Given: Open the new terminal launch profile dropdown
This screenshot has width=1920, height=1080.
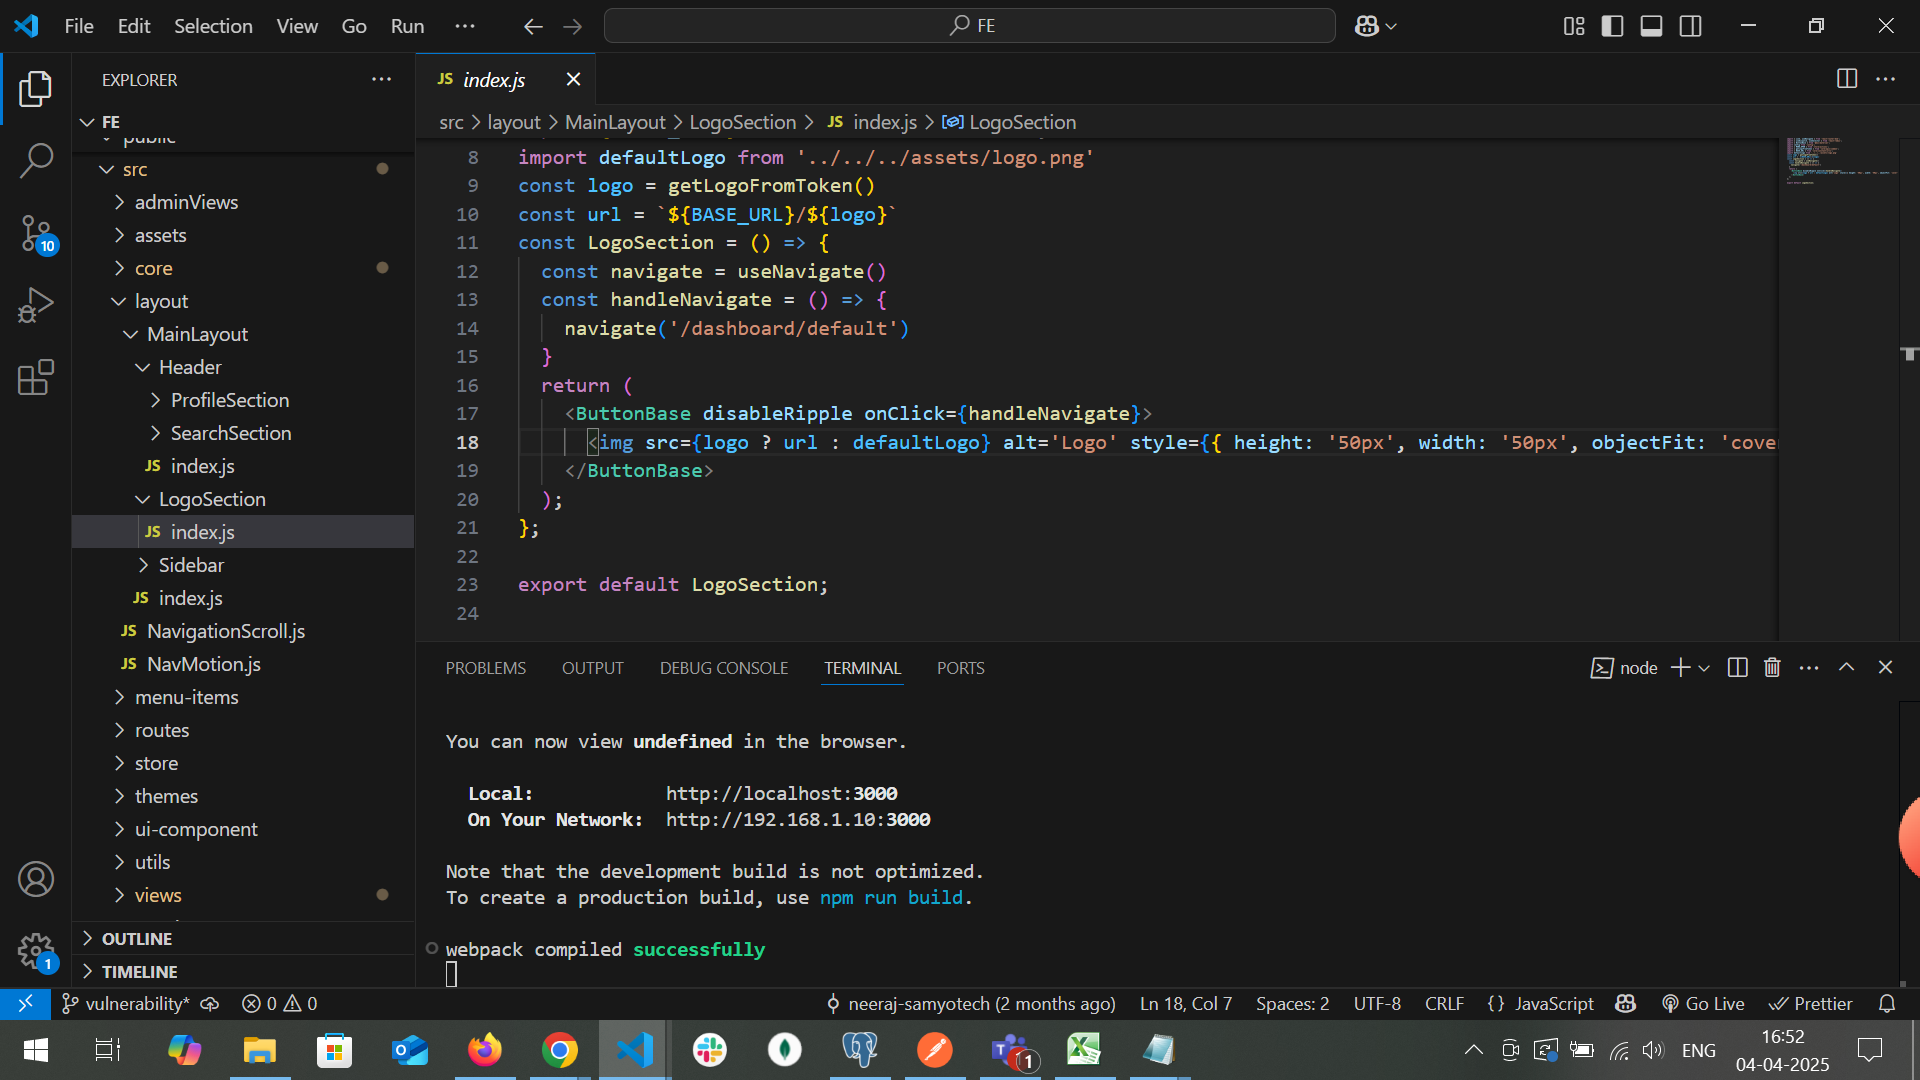Looking at the screenshot, I should coord(1704,668).
